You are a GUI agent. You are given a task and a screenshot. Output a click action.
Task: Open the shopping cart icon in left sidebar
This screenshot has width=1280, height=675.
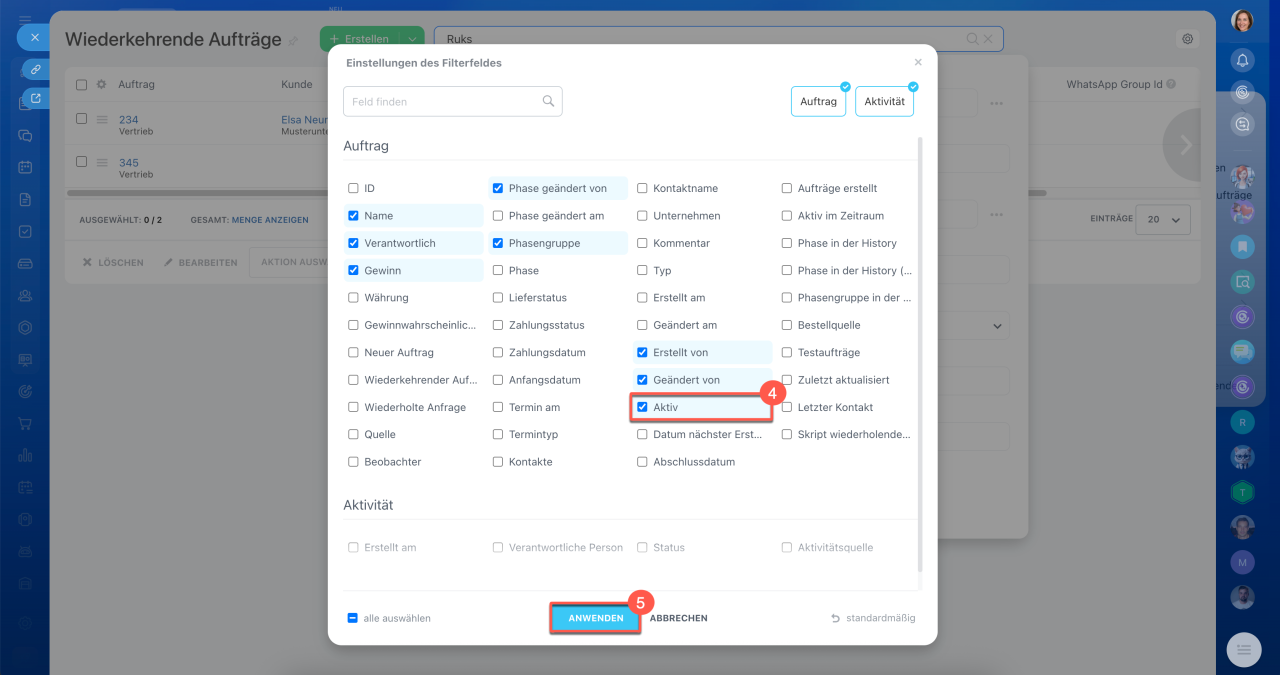click(26, 423)
